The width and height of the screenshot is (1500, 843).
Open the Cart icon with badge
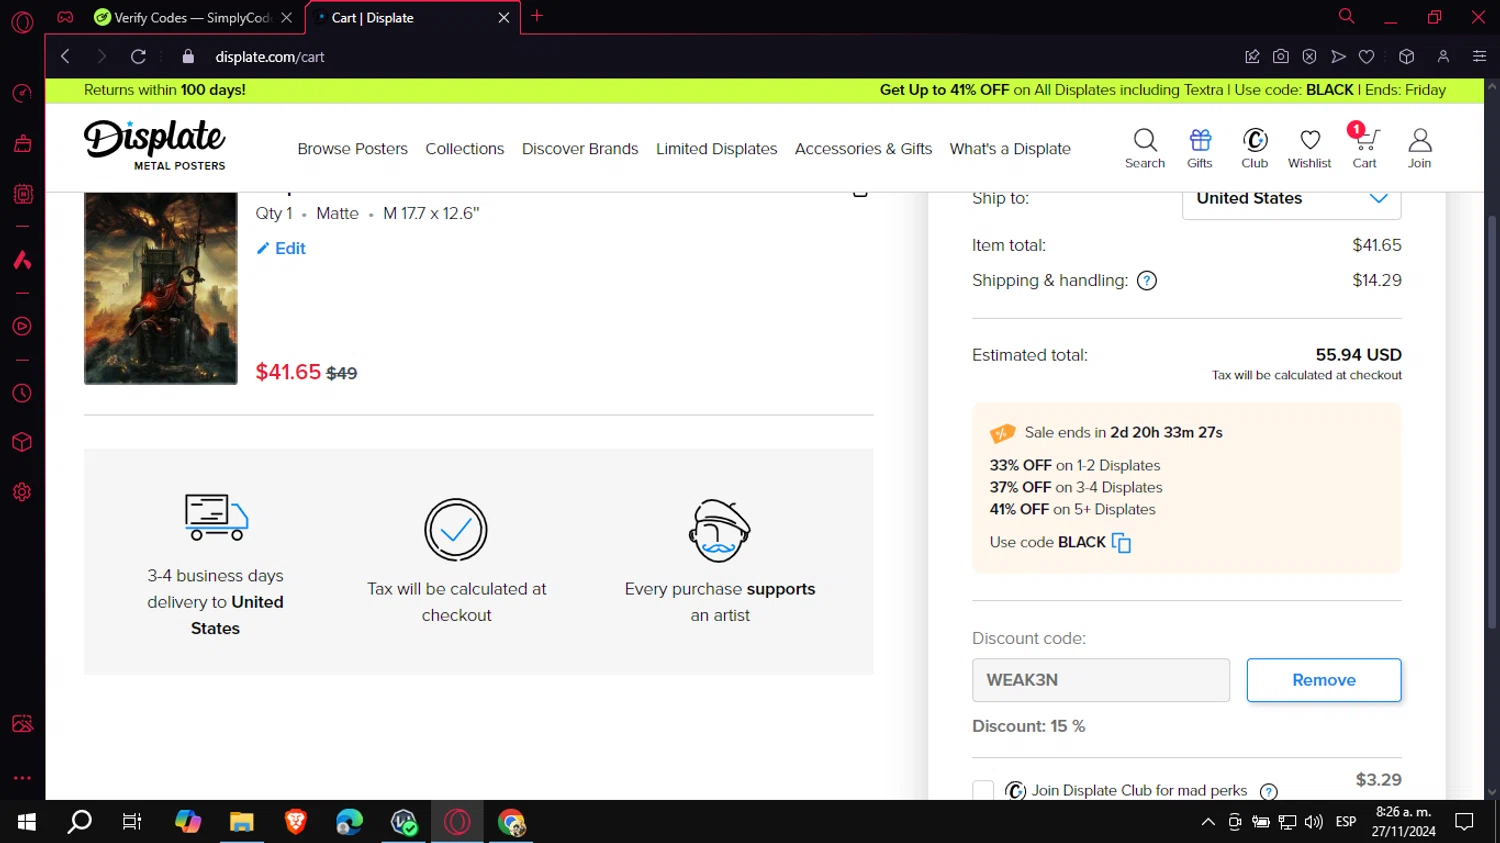[x=1365, y=146]
